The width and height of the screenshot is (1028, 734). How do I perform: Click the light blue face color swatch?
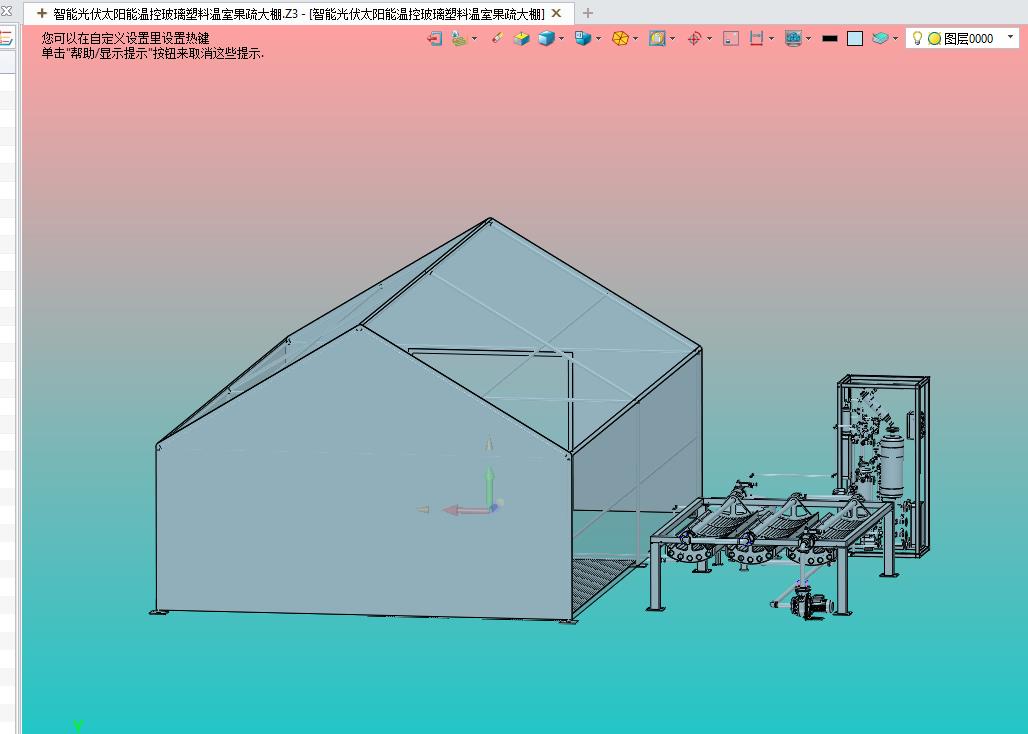pos(855,39)
